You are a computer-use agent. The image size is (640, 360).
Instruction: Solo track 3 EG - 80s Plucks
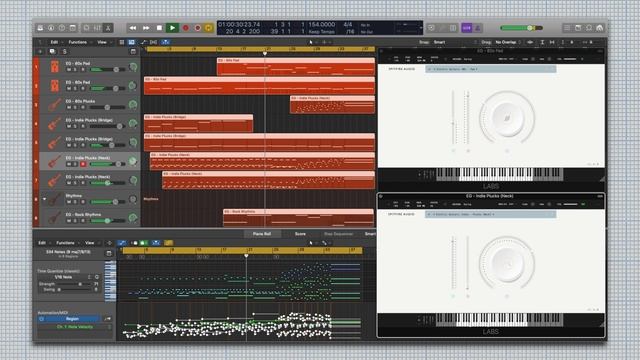(x=75, y=107)
